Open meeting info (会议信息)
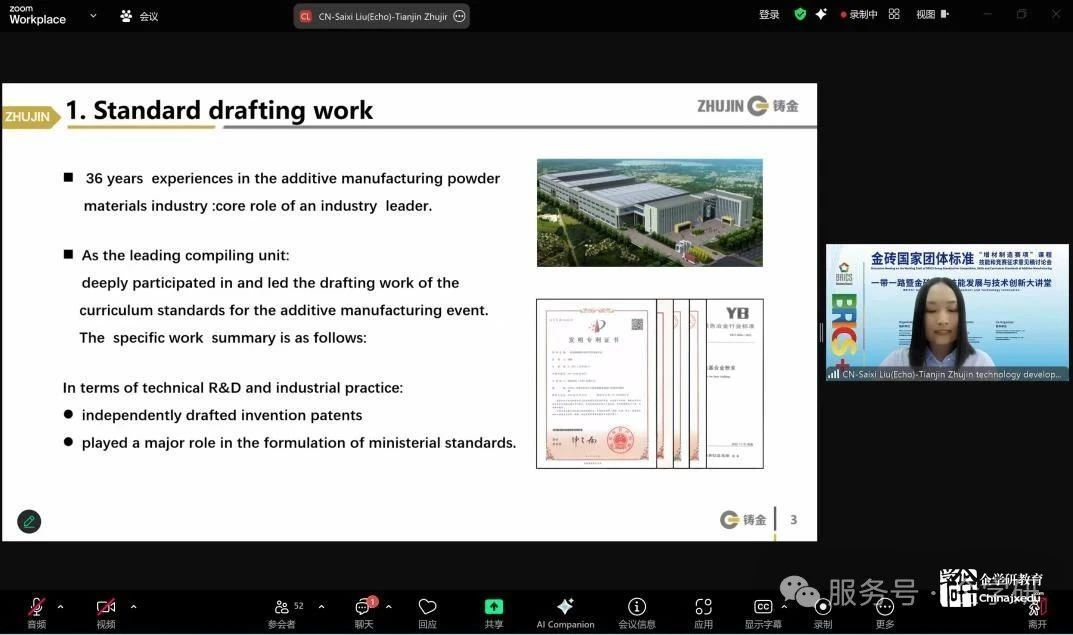 point(637,609)
